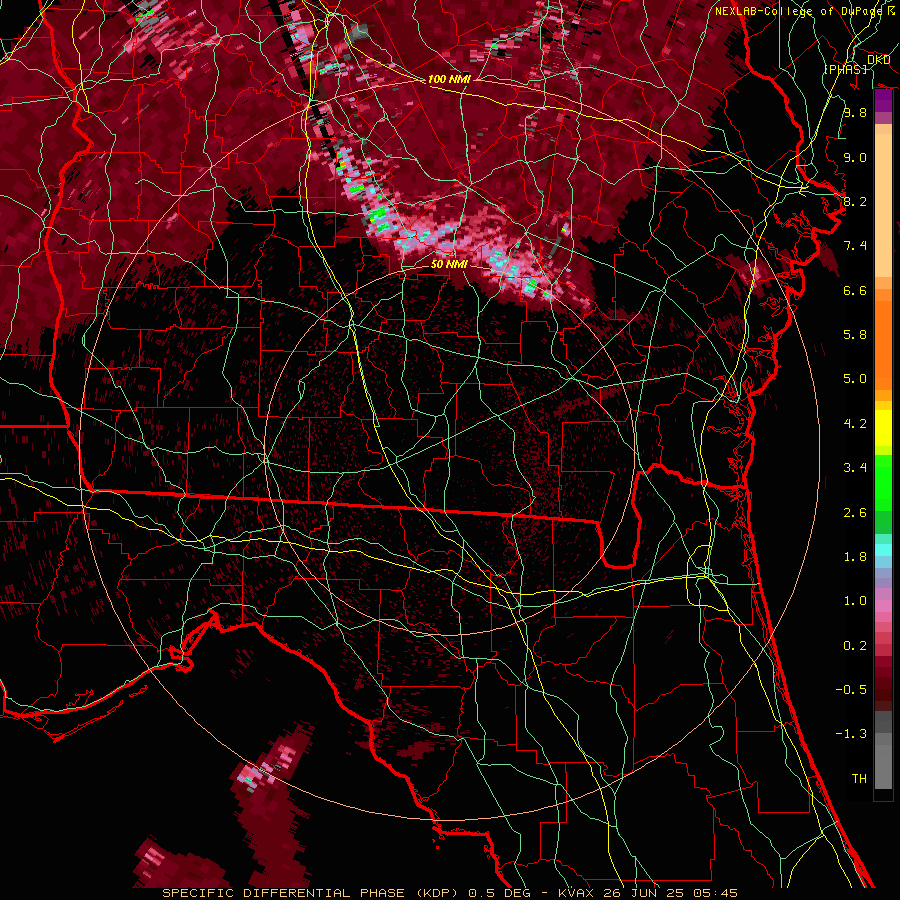Select the 1.0 value on the legend
Screen dimensions: 900x900
(855, 601)
